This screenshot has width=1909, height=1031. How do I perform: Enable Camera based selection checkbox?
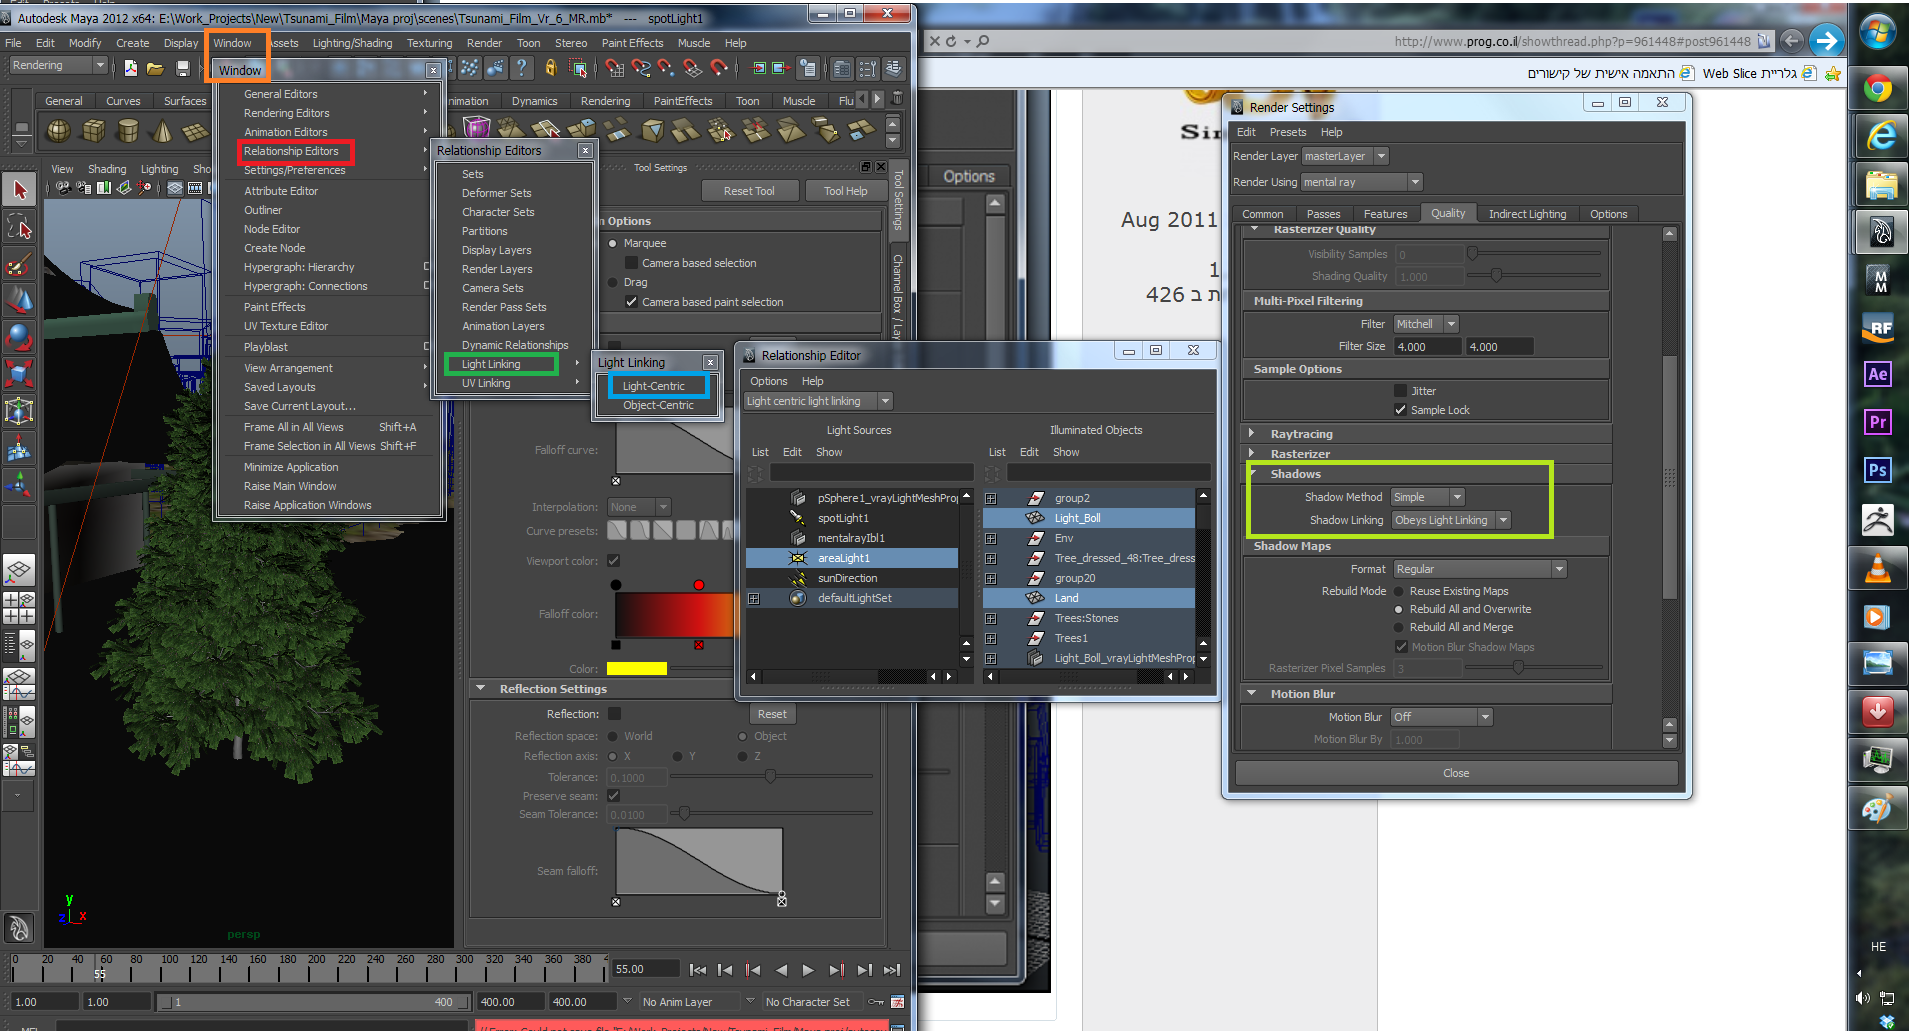click(x=631, y=263)
